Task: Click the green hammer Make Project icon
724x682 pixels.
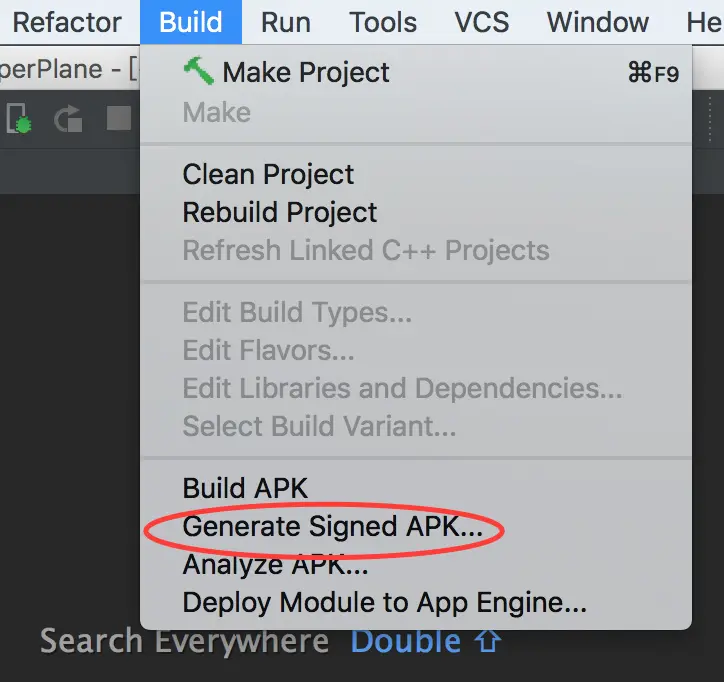Action: pyautogui.click(x=199, y=71)
